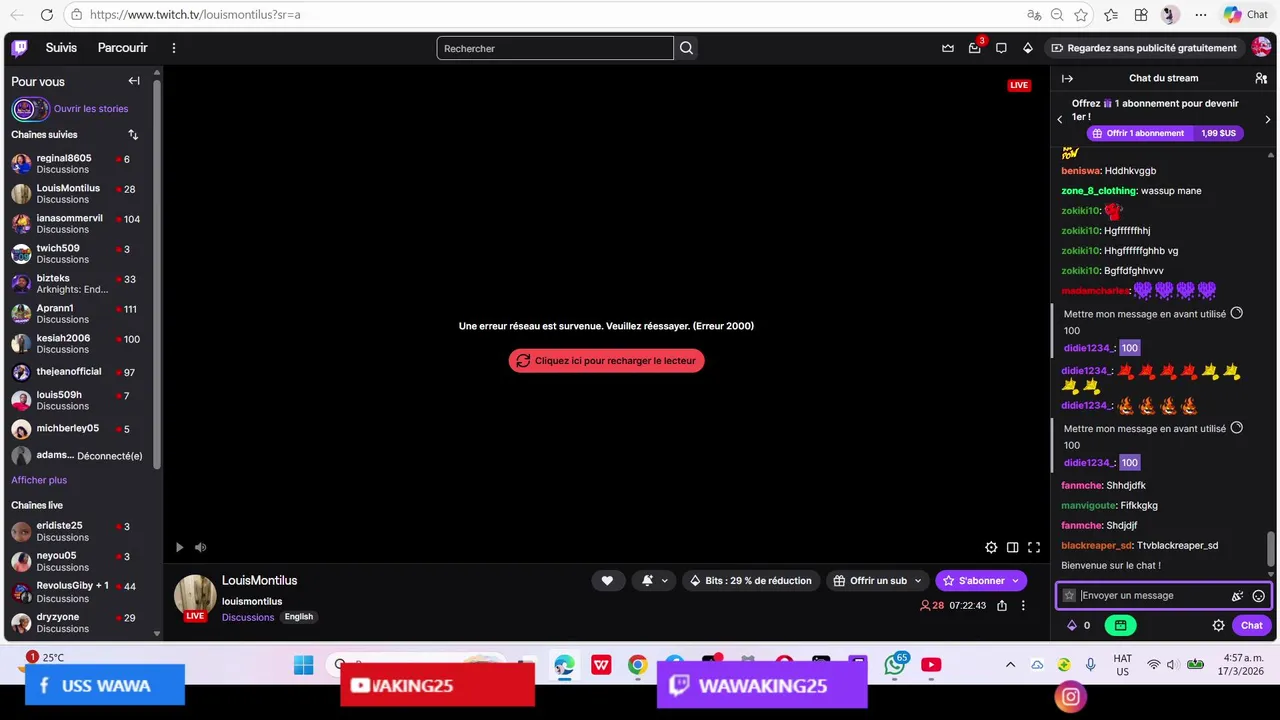This screenshot has width=1280, height=720.
Task: Open whispers speech bubble icon
Action: [x=1001, y=48]
